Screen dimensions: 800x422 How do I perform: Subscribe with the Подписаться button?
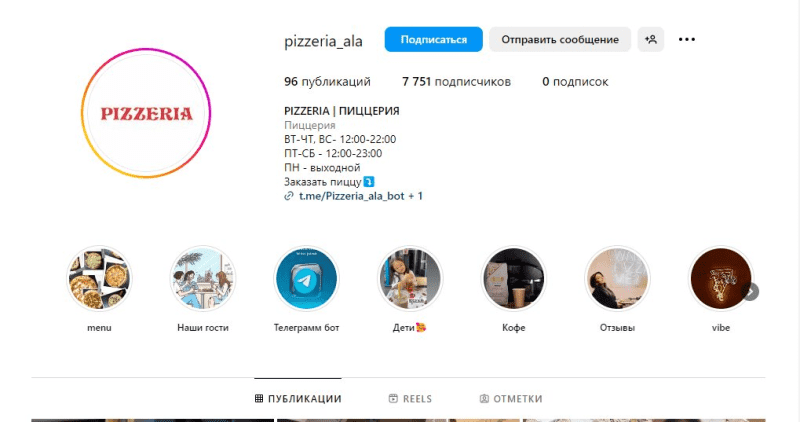tap(434, 39)
